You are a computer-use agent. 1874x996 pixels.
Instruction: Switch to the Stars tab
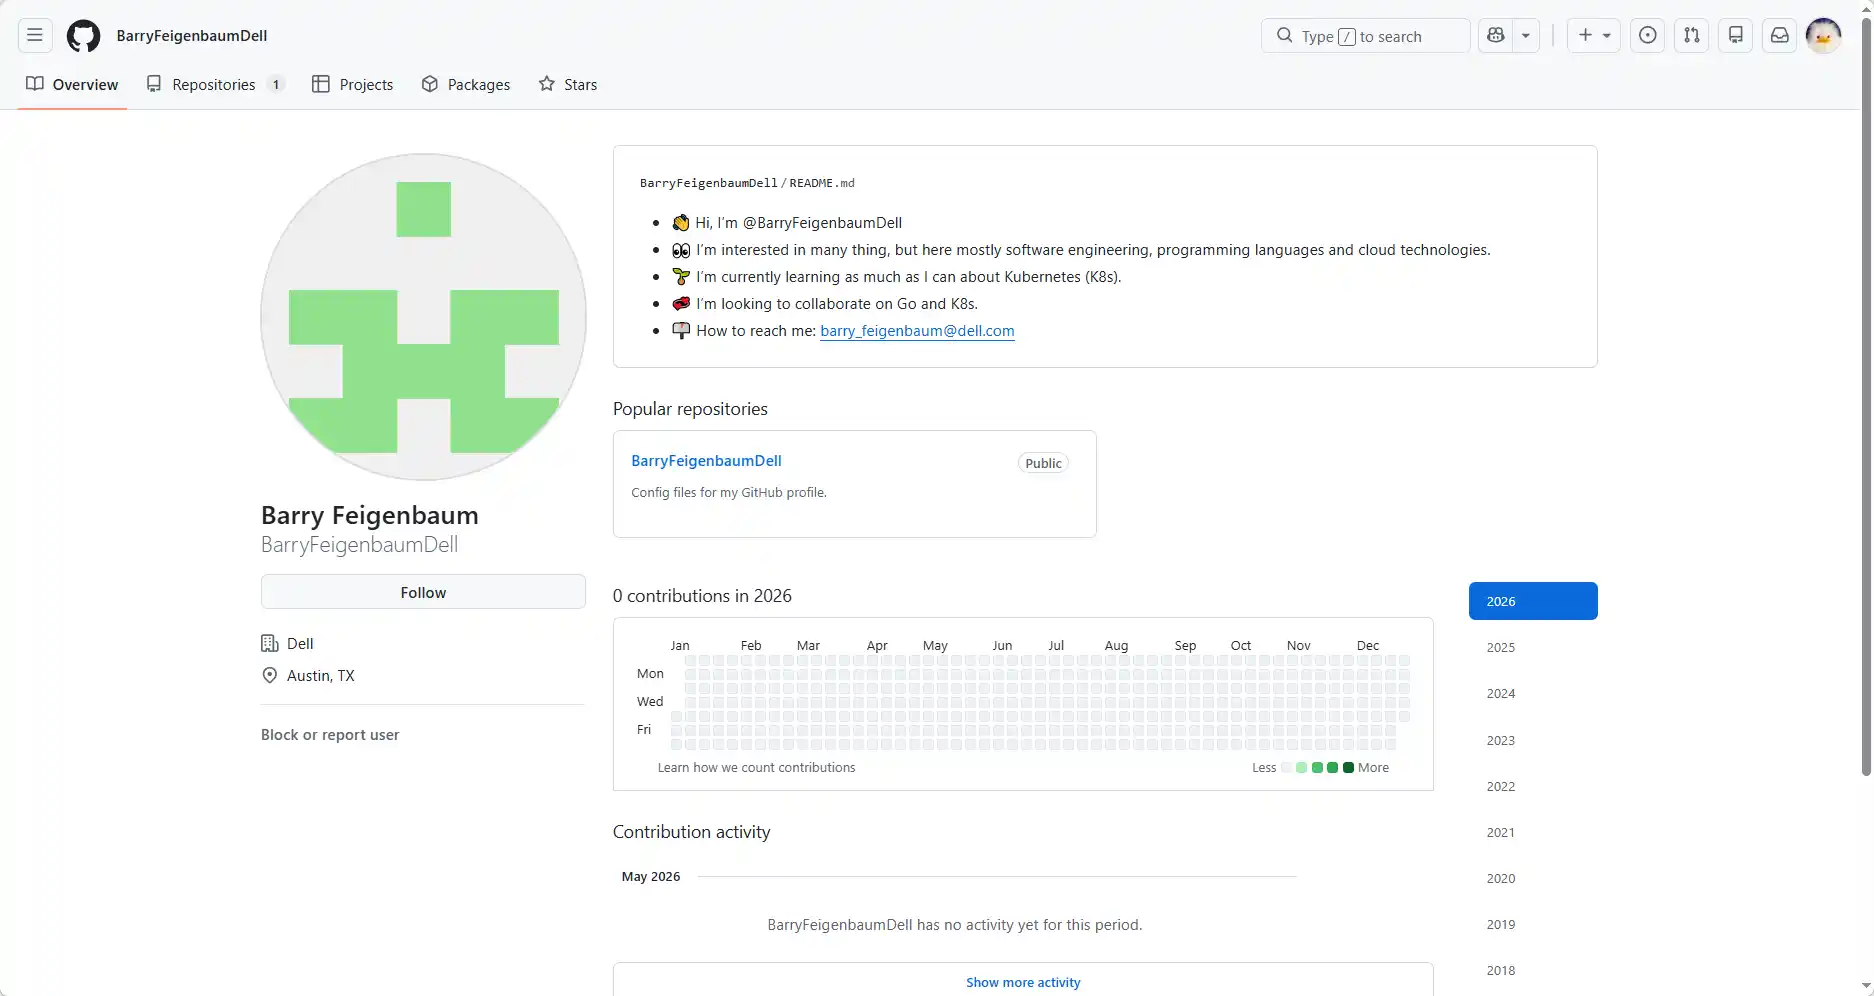[568, 84]
